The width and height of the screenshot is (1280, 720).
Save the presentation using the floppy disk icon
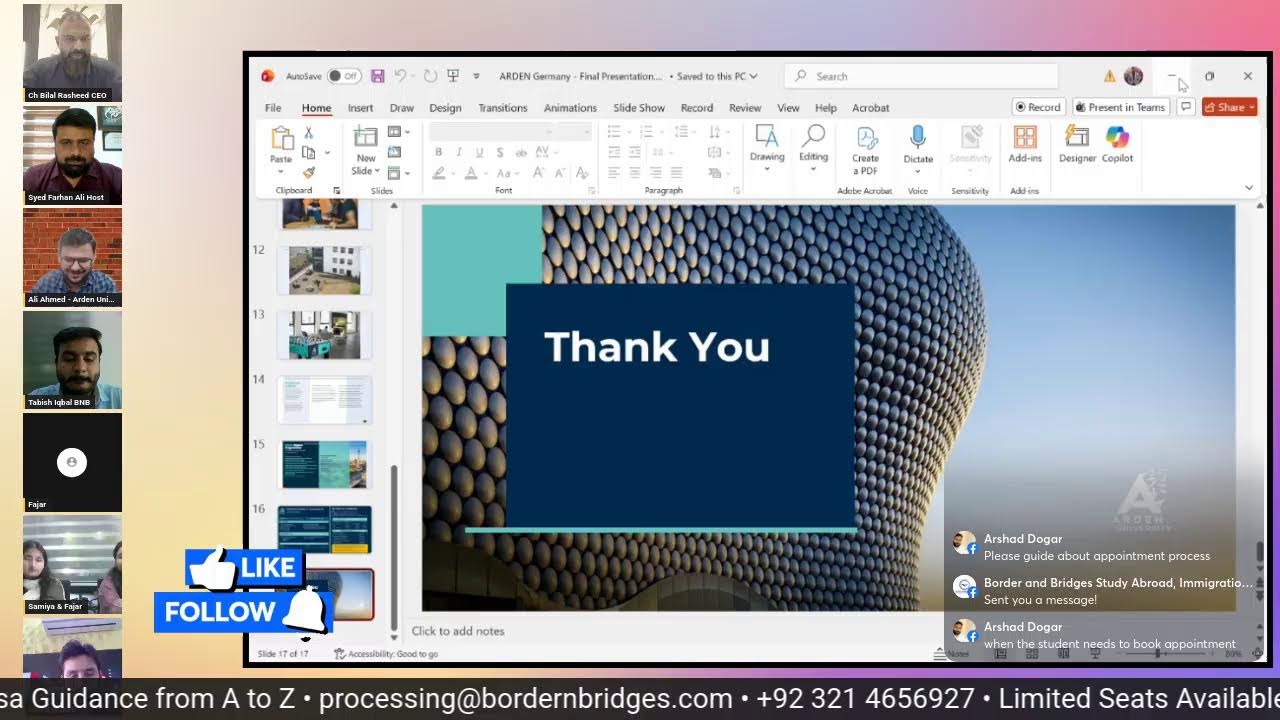tap(377, 76)
